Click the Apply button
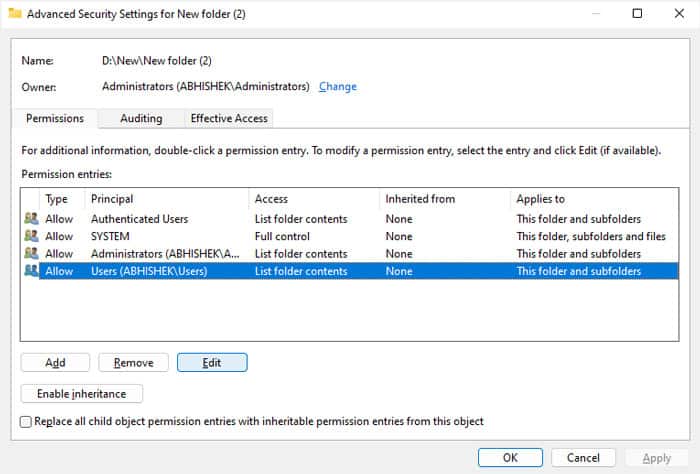The width and height of the screenshot is (700, 474). pyautogui.click(x=657, y=457)
